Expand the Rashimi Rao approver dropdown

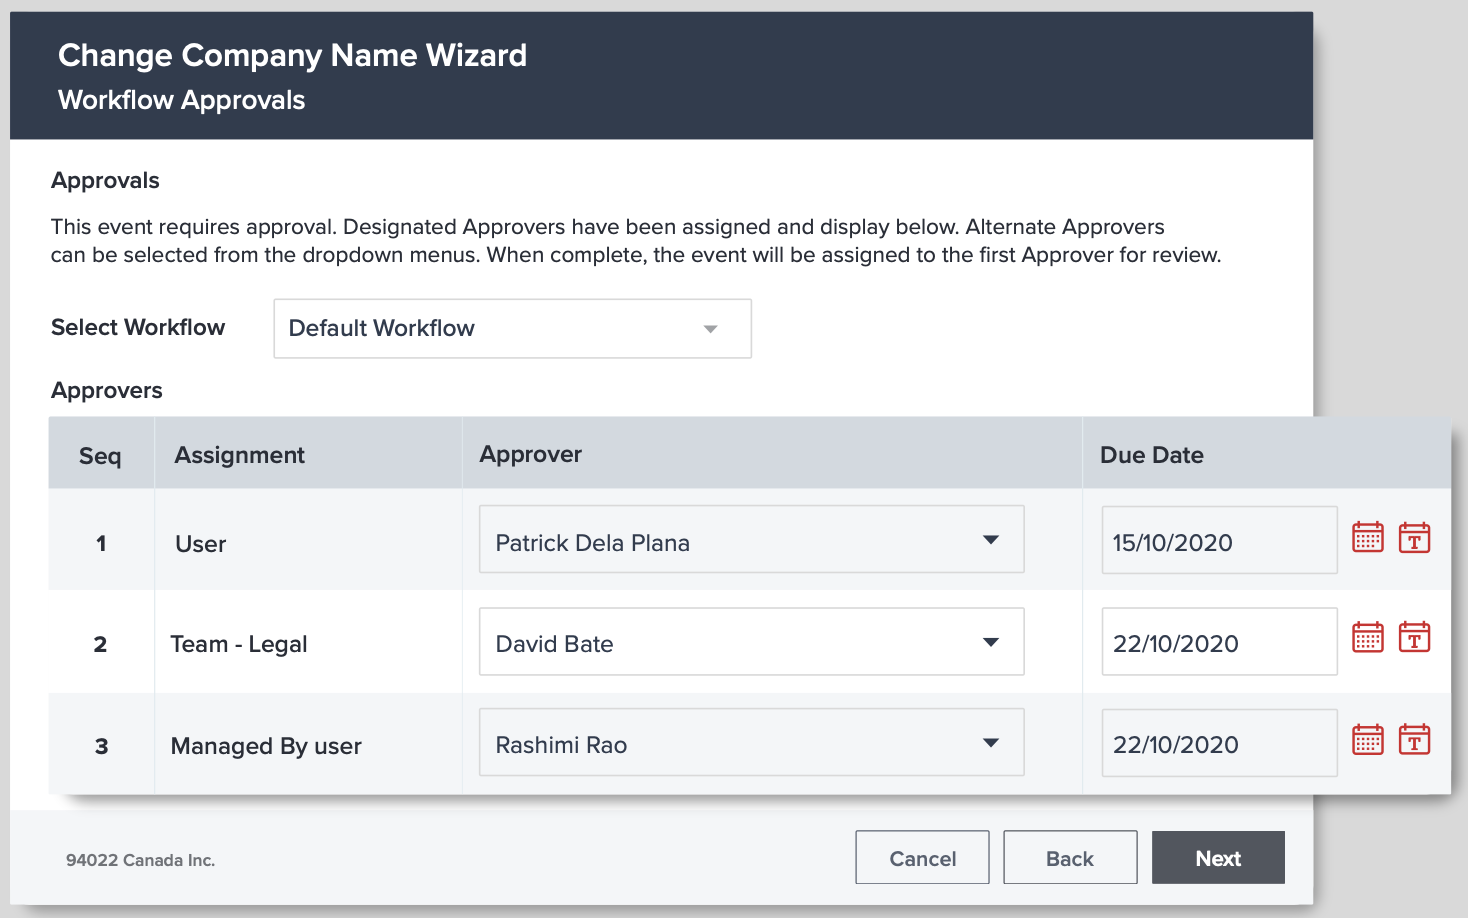[x=751, y=742]
